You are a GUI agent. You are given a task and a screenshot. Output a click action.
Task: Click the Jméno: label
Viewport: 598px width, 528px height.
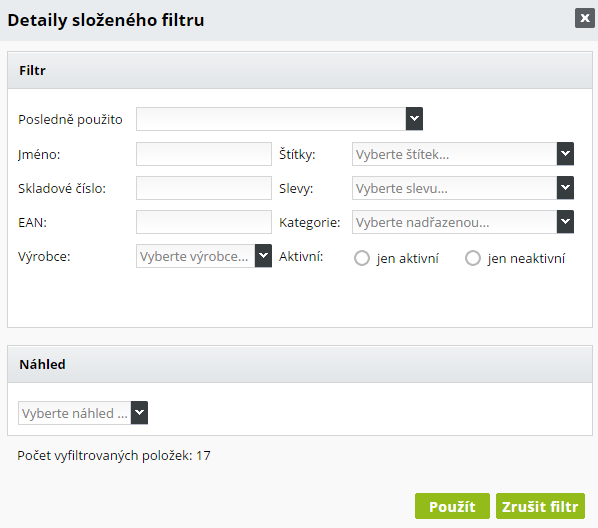tap(39, 155)
